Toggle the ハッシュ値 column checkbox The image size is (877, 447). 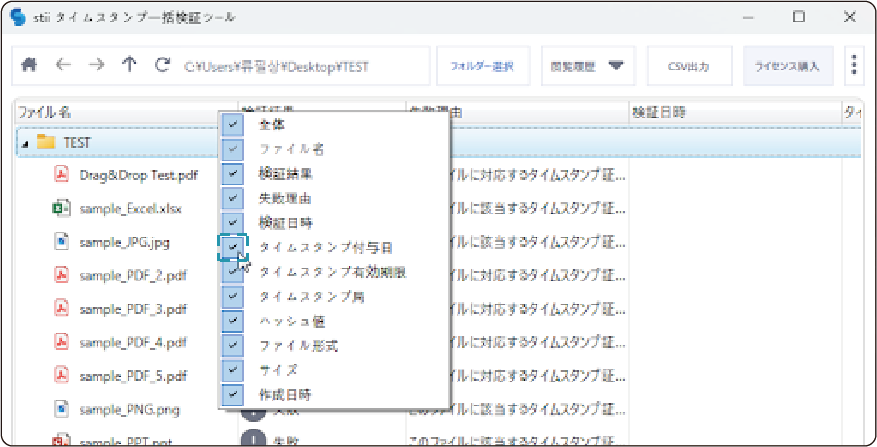tap(233, 321)
